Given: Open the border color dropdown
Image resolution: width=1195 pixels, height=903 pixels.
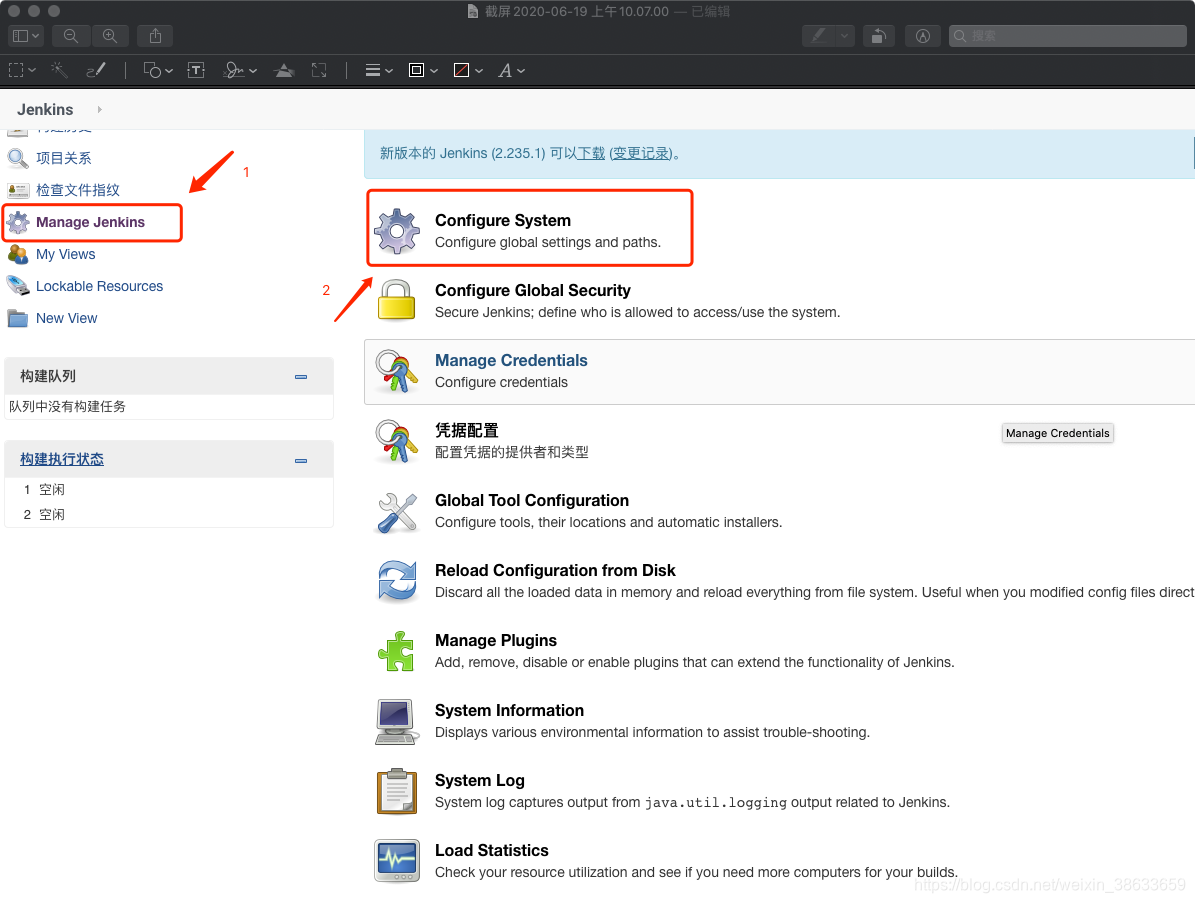Looking at the screenshot, I should (x=423, y=70).
